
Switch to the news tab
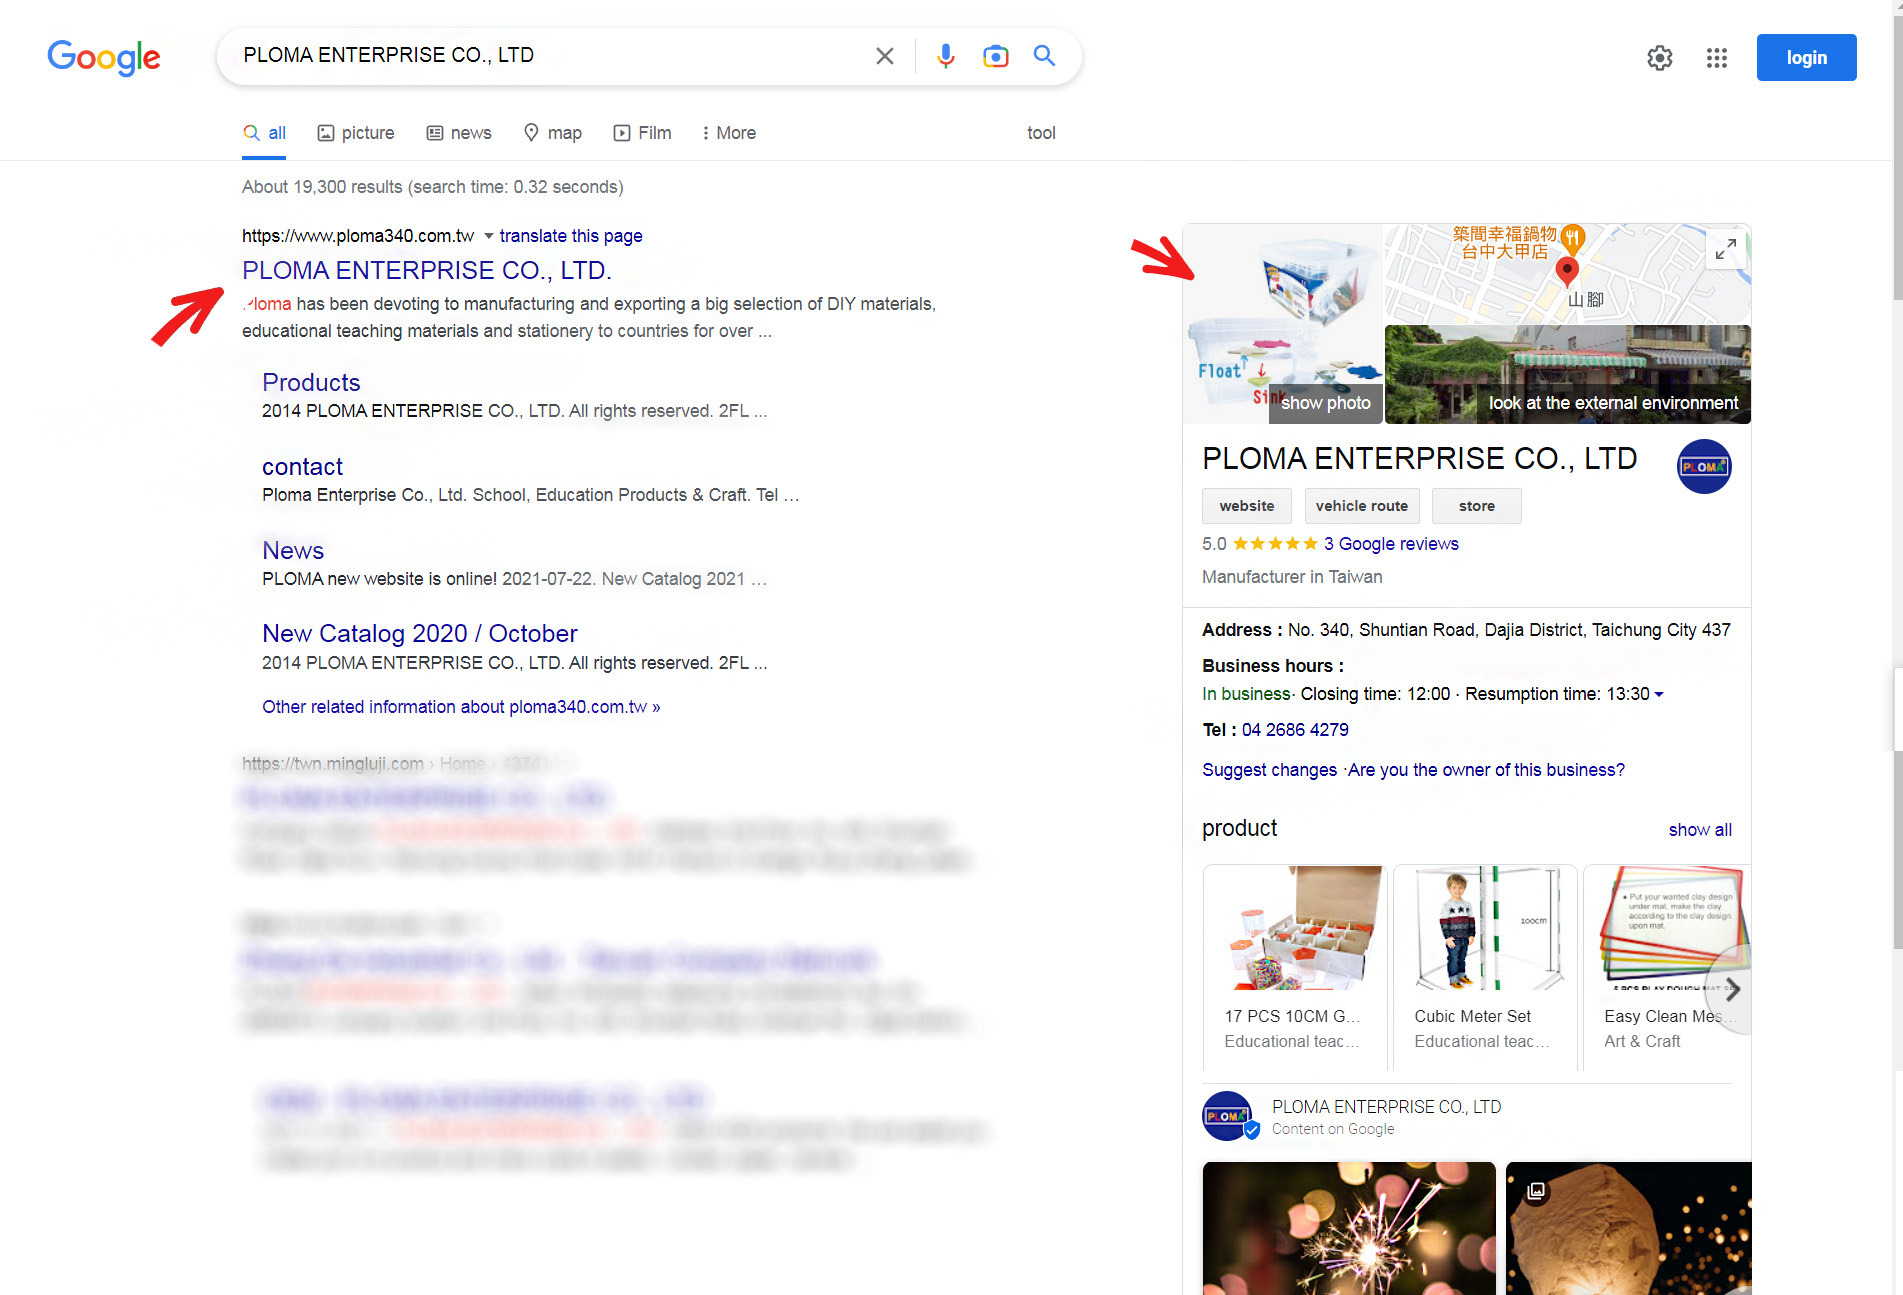click(459, 133)
